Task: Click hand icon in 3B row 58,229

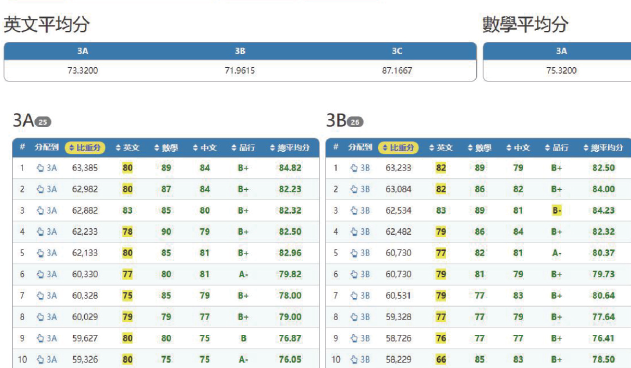Action: [x=354, y=360]
